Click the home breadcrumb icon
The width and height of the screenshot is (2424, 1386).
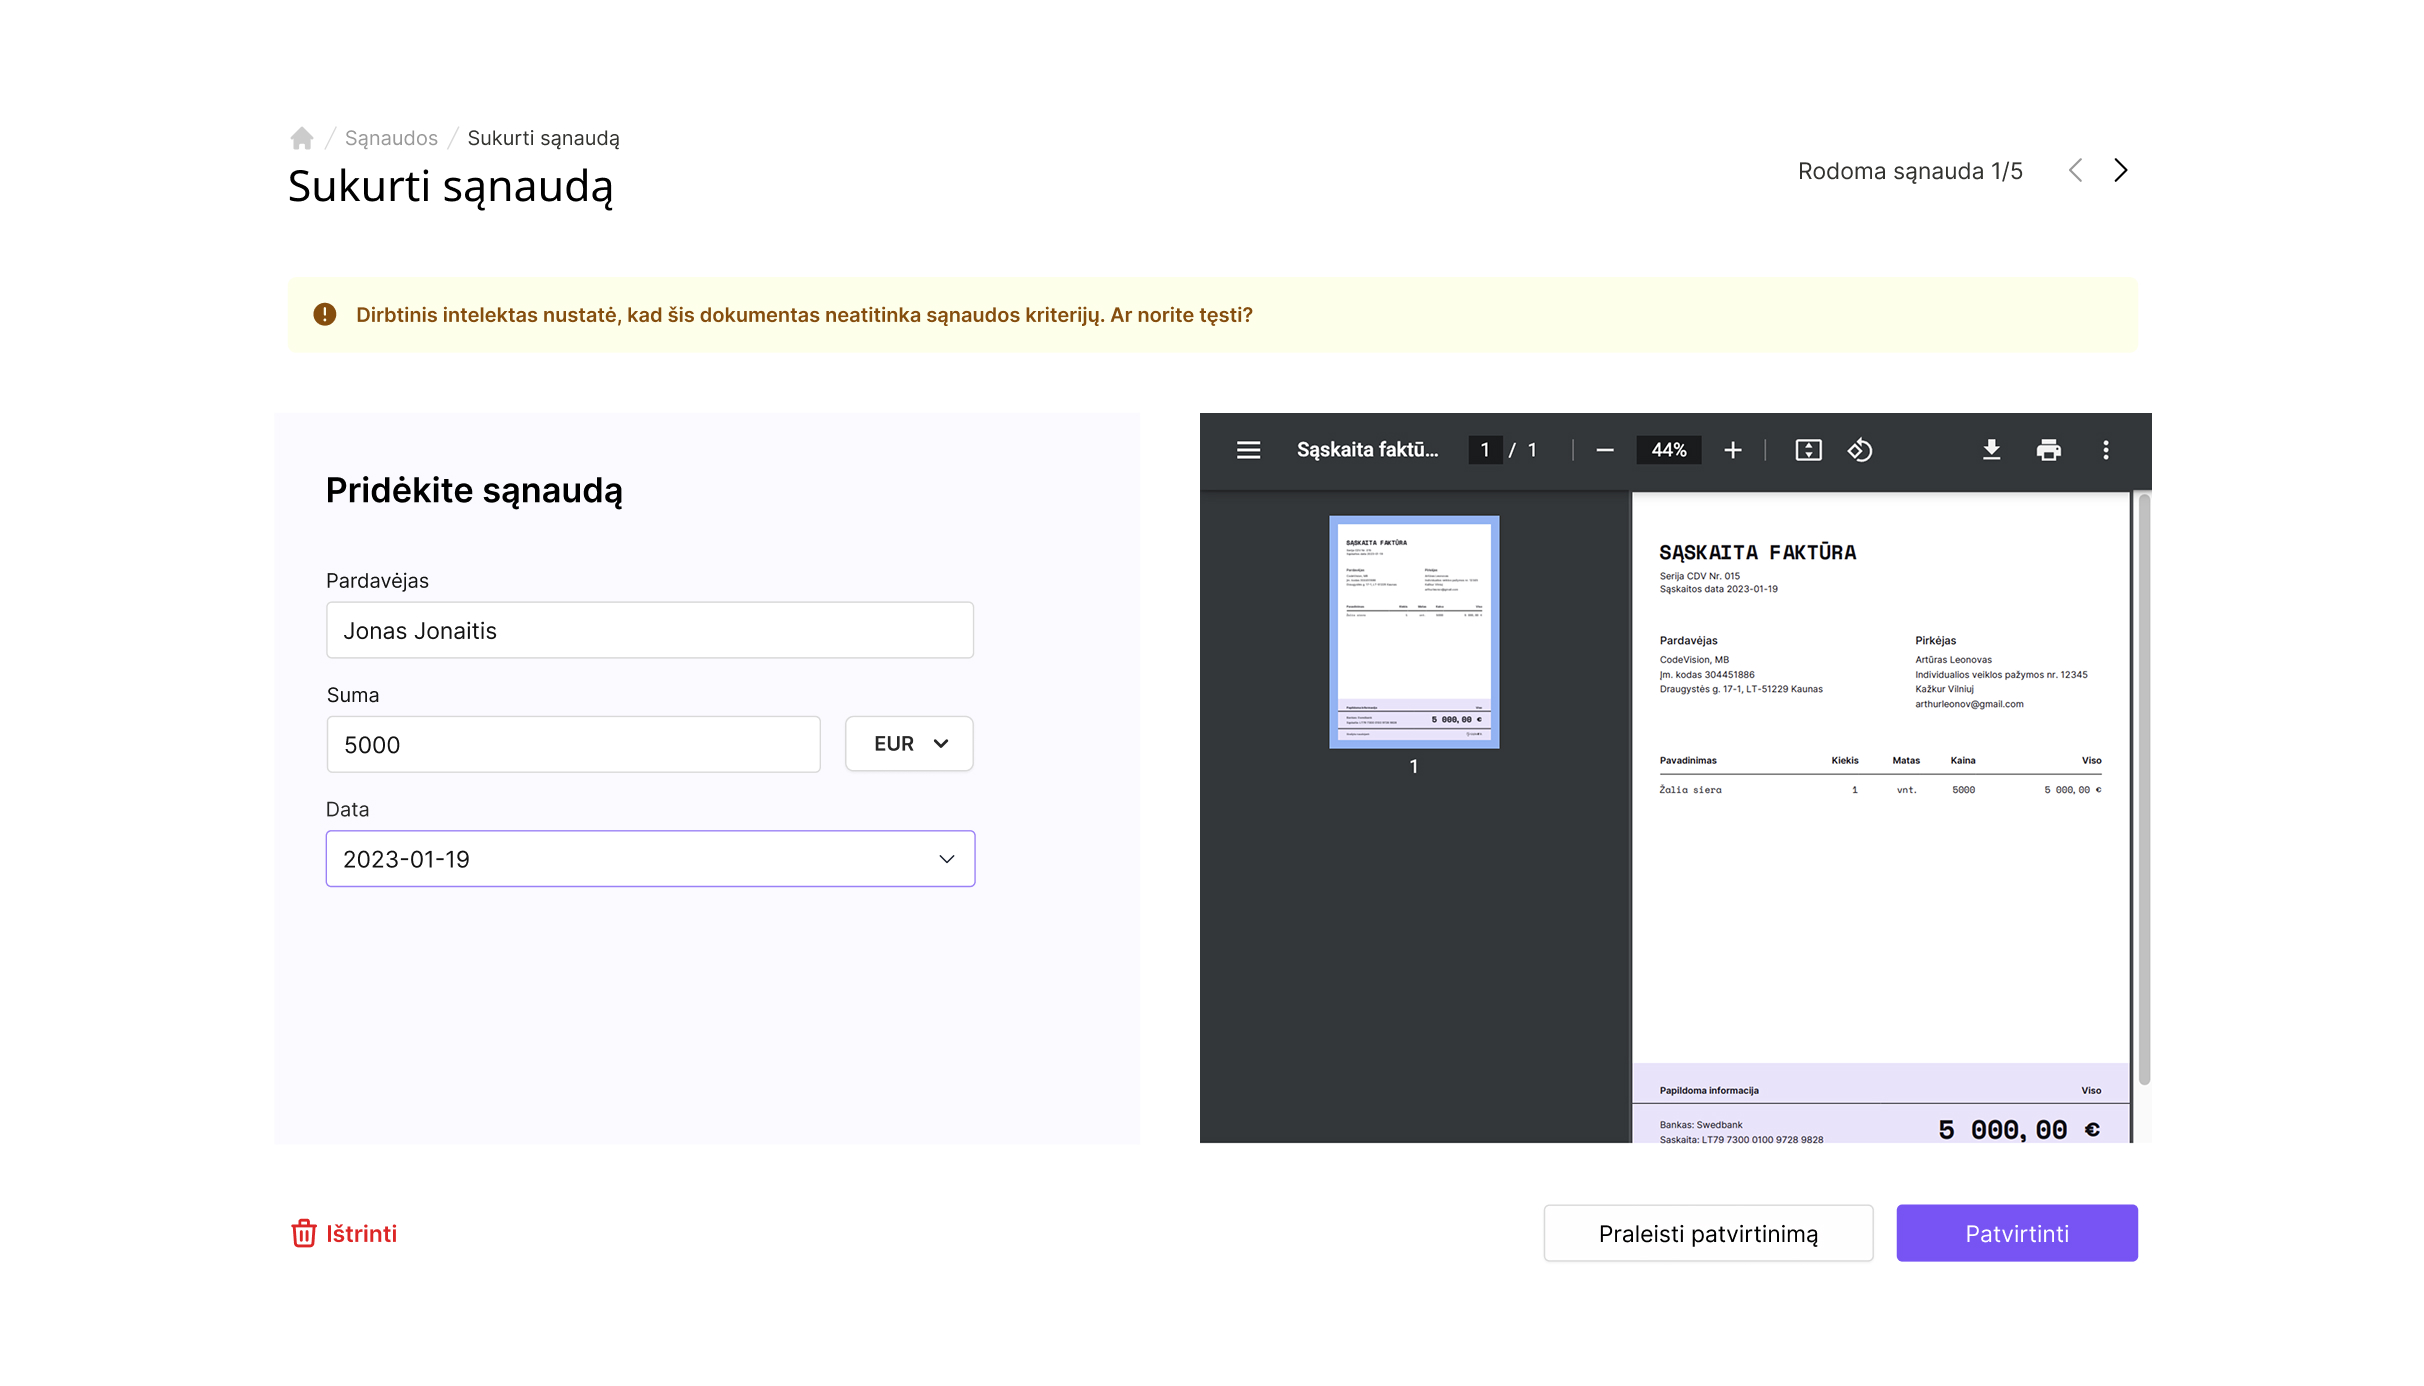tap(302, 138)
